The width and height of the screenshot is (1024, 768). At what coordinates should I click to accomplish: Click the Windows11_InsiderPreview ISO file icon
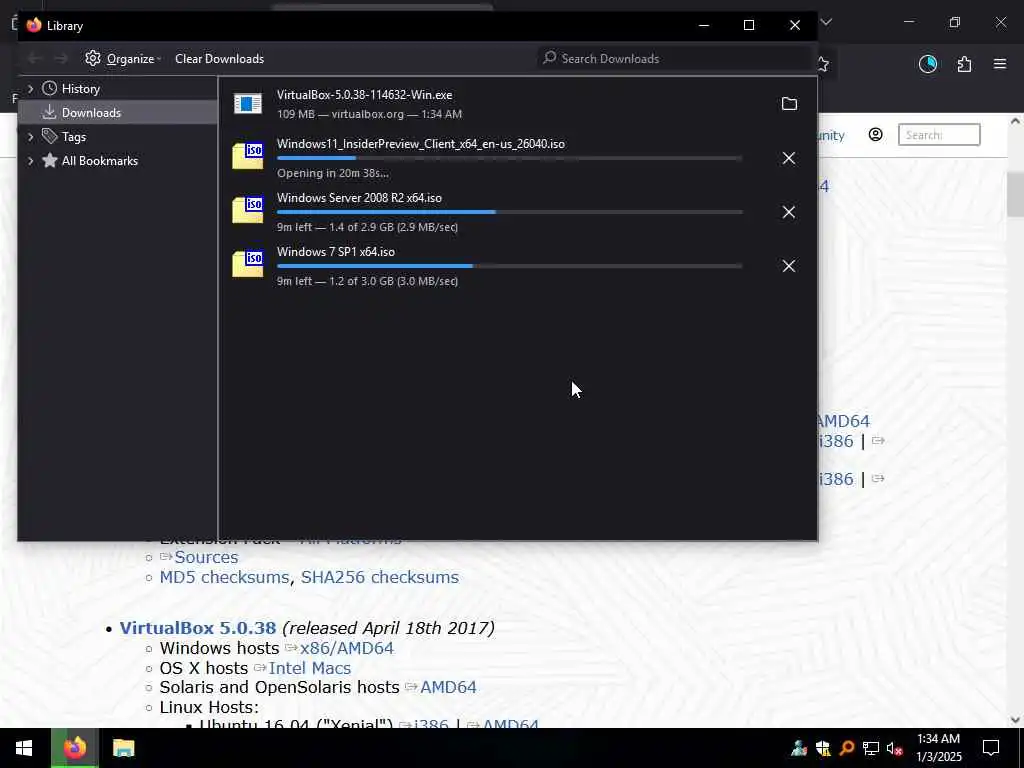pyautogui.click(x=248, y=157)
